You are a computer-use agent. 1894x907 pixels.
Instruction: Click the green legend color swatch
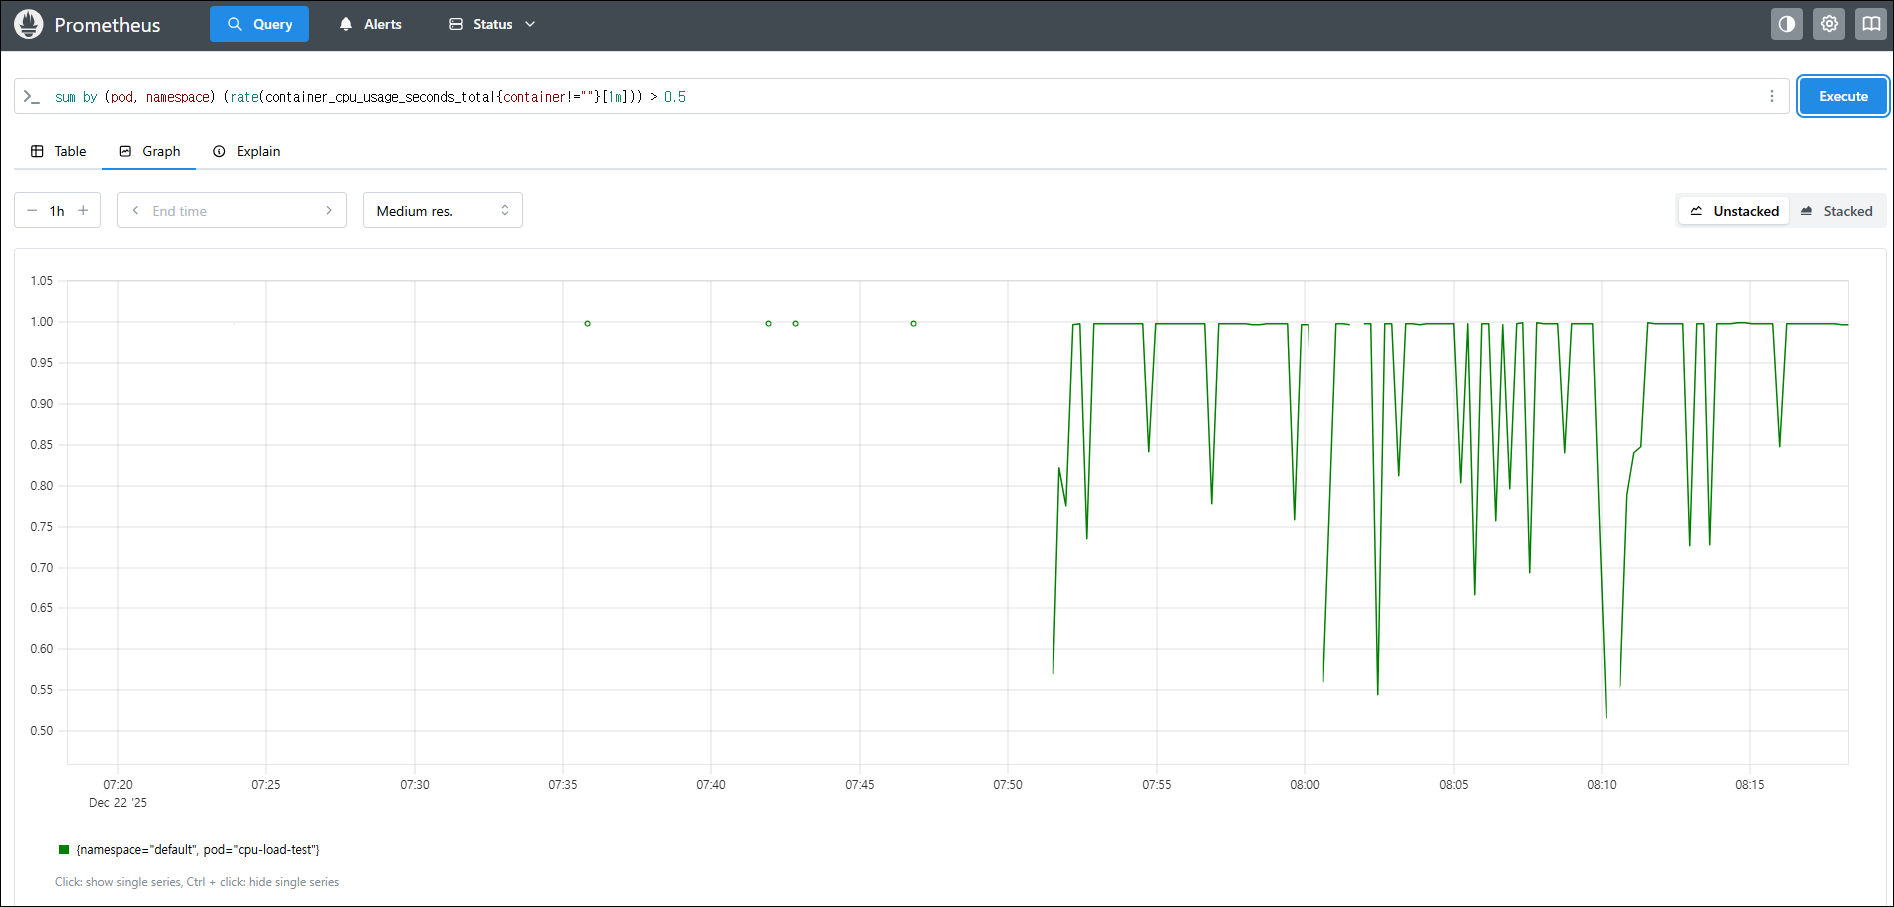tap(64, 850)
